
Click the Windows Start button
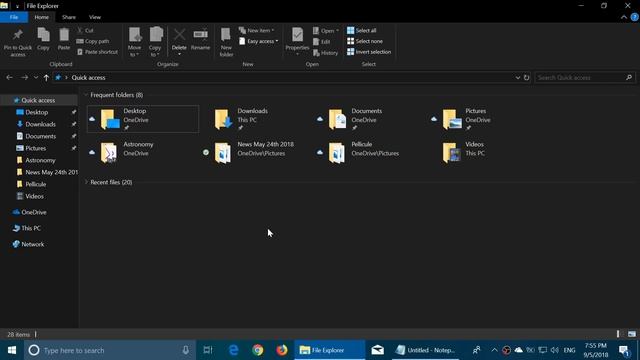click(12, 350)
